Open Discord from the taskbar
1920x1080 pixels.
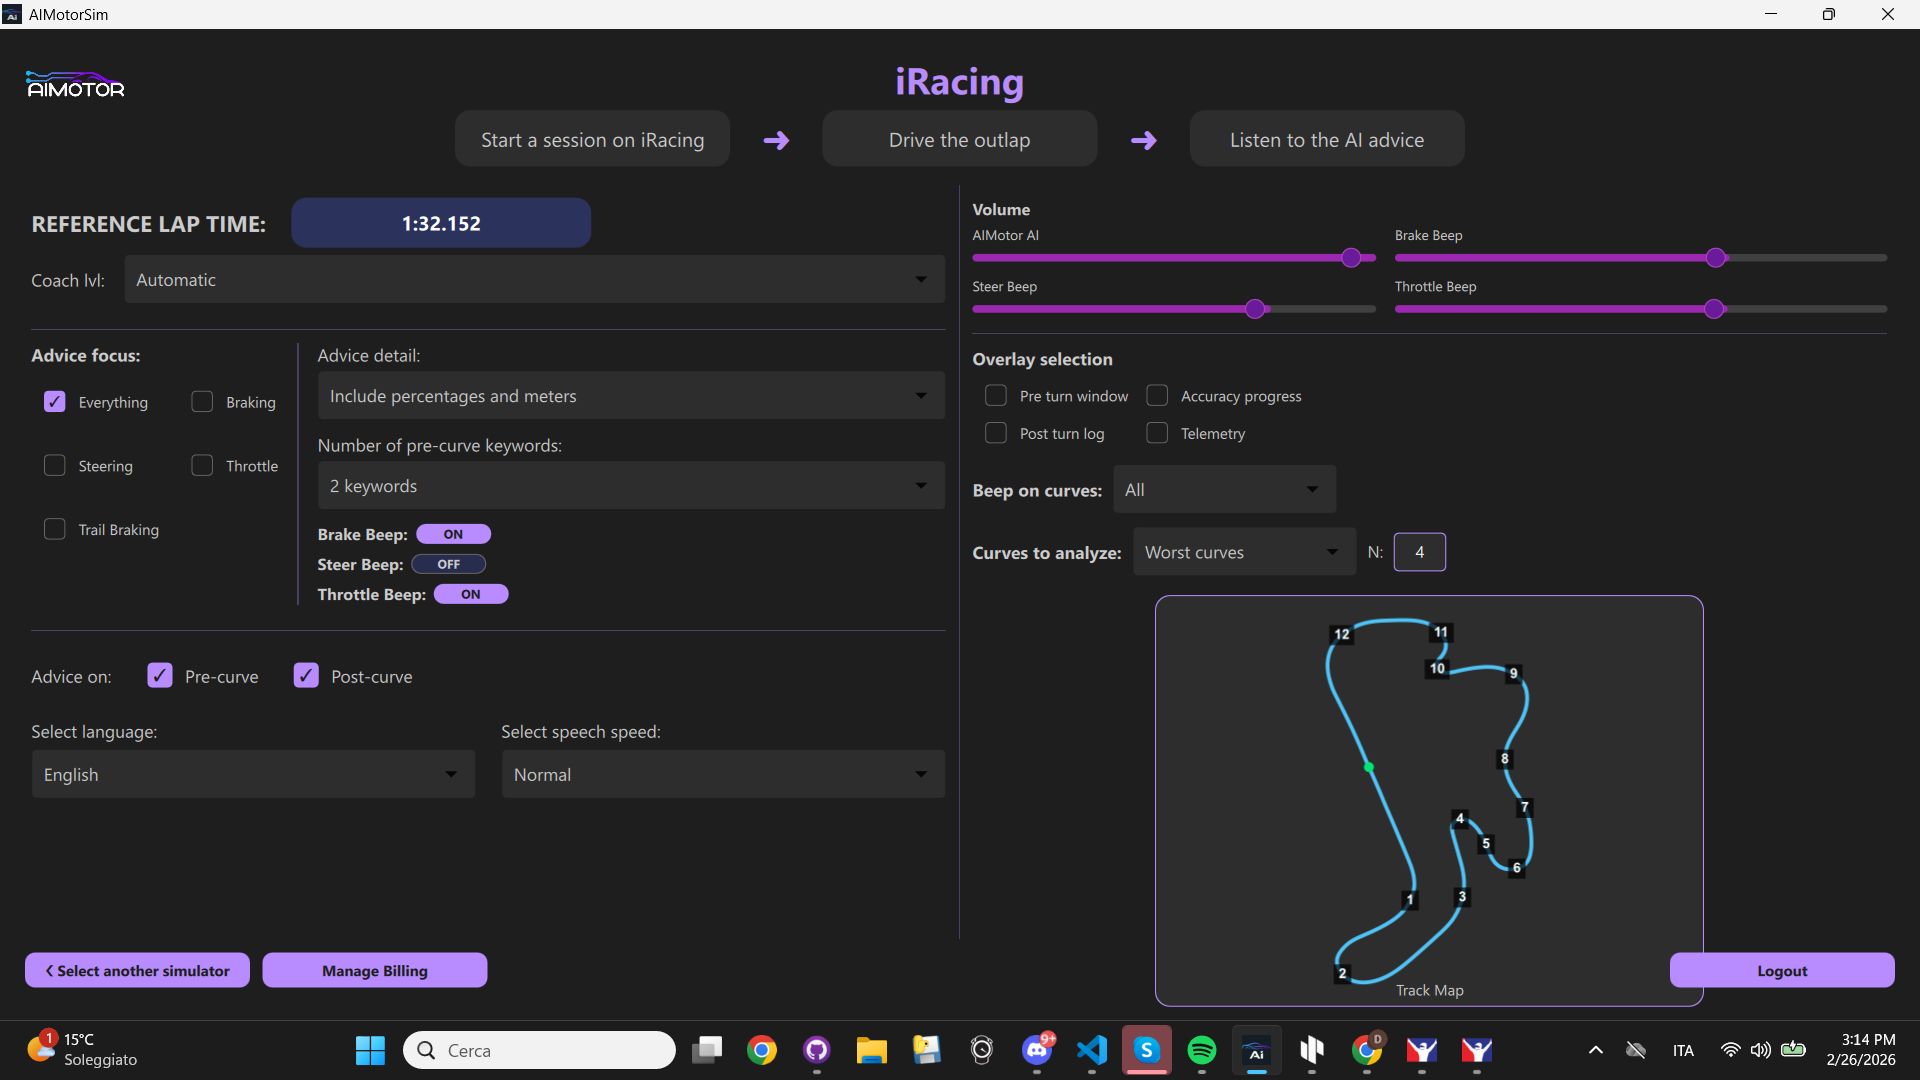pos(1037,1050)
